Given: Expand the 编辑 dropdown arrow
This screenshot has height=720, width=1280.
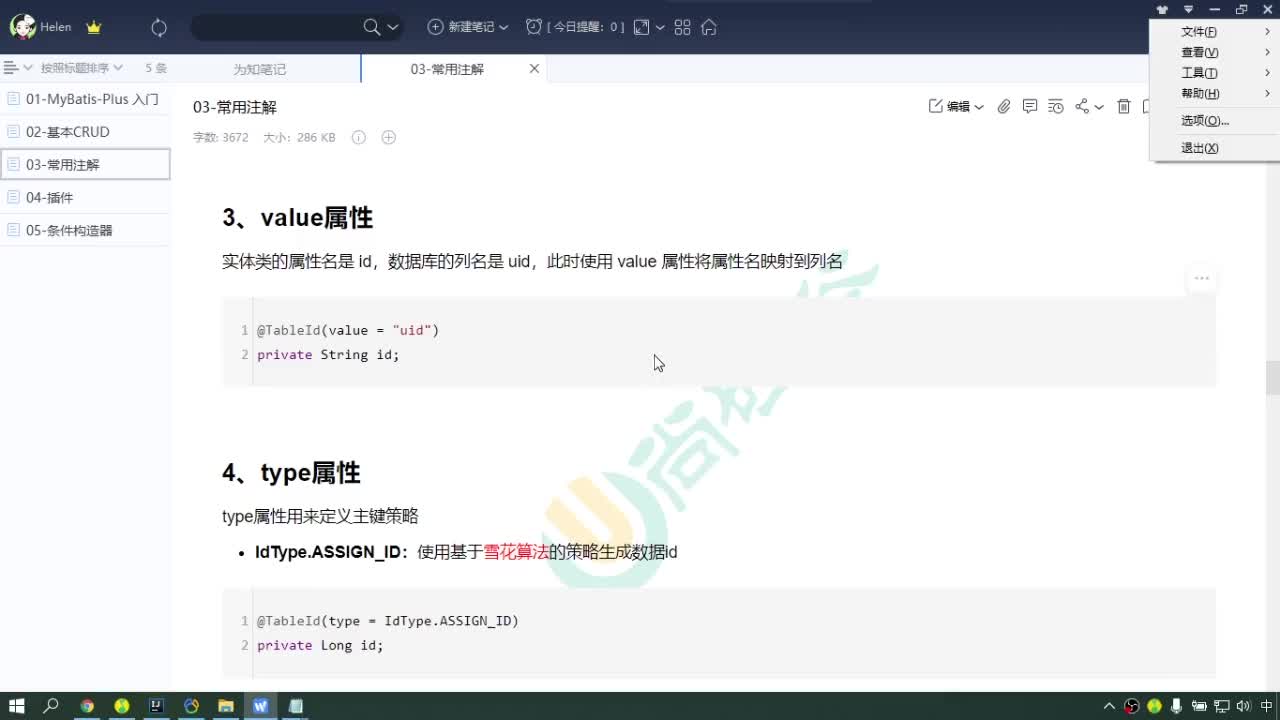Looking at the screenshot, I should [979, 107].
